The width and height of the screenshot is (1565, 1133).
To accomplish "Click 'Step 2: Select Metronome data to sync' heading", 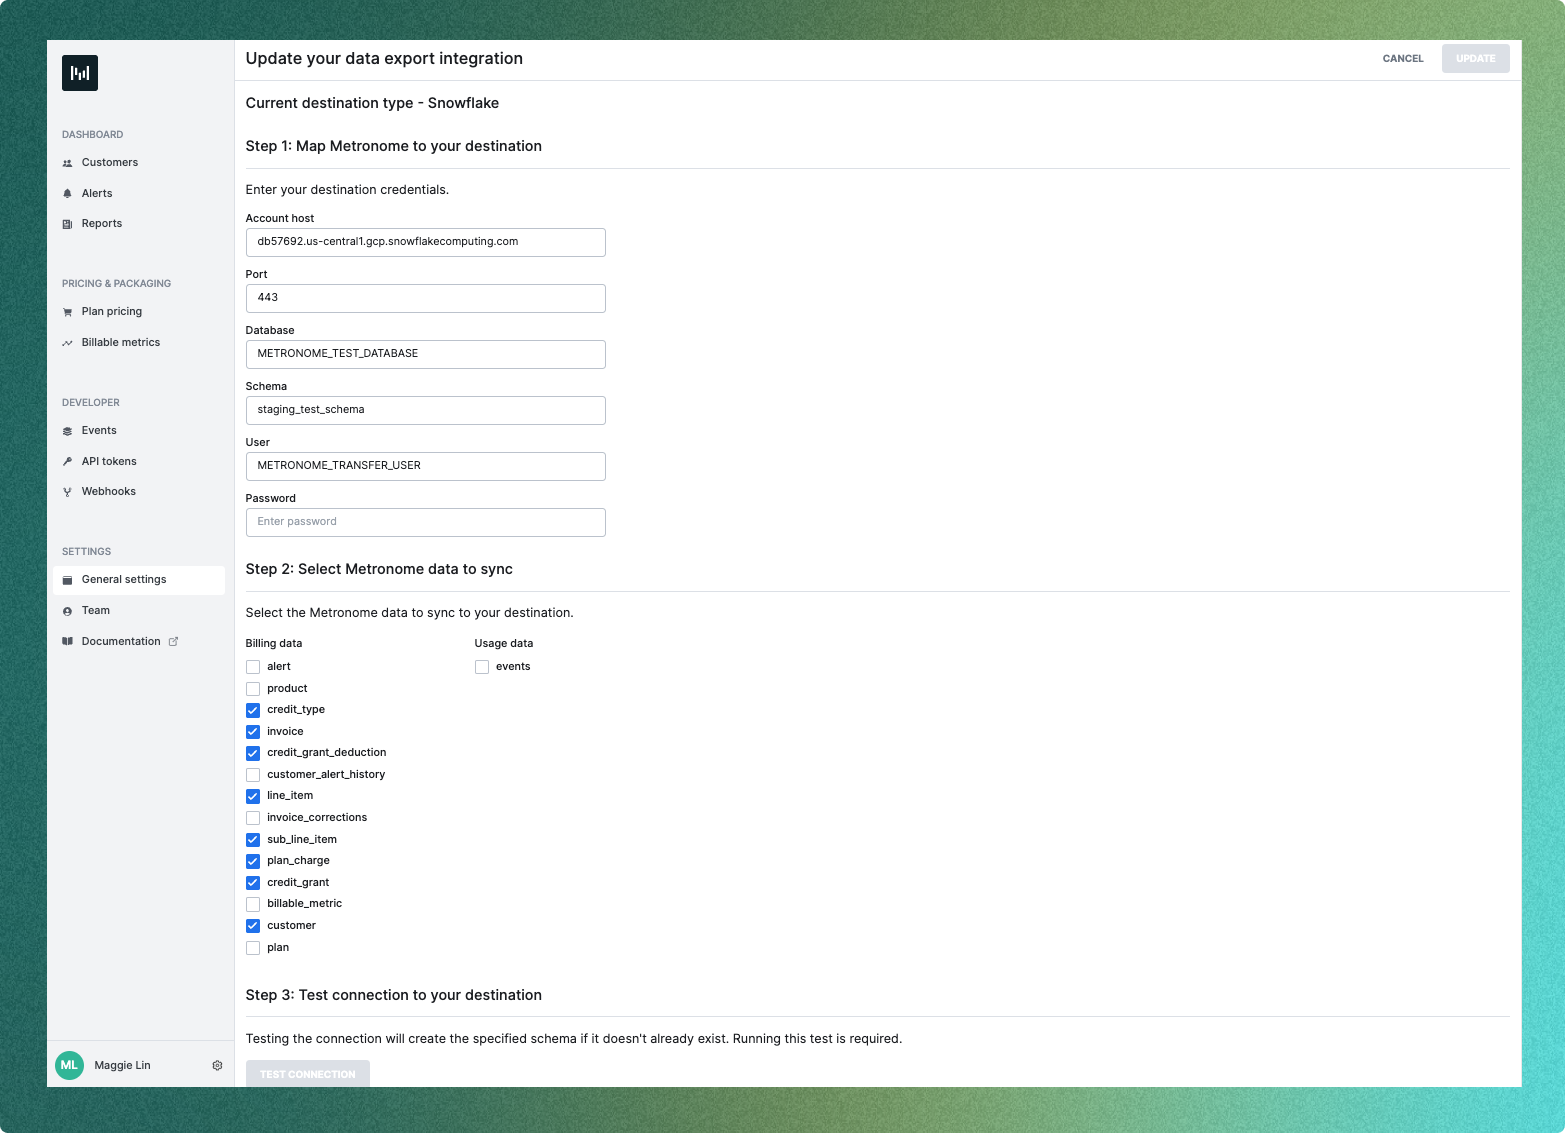I will tap(379, 569).
